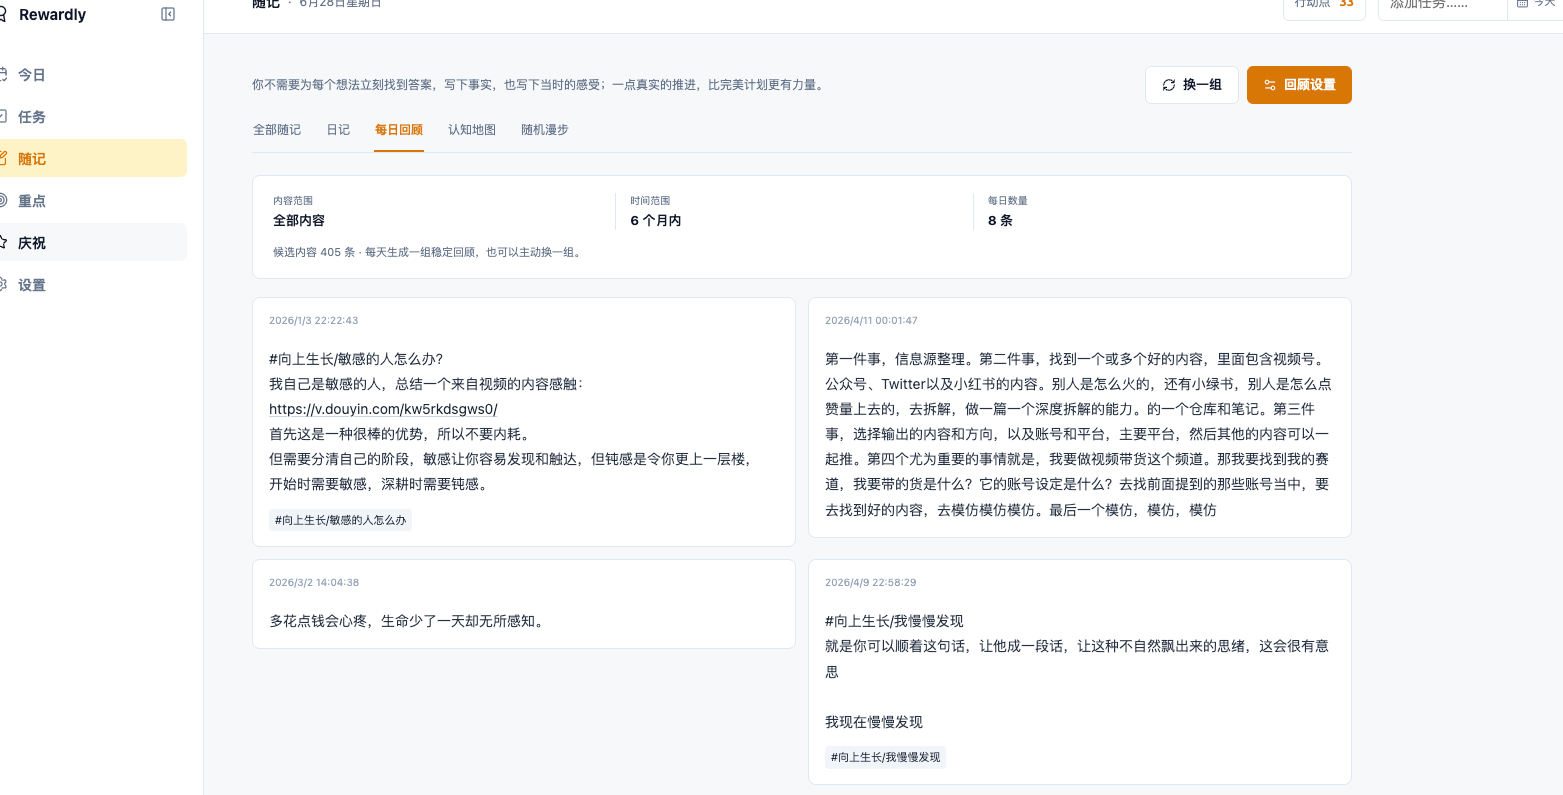Click the #向上生长/我慢慢发现 tag chip

point(886,757)
